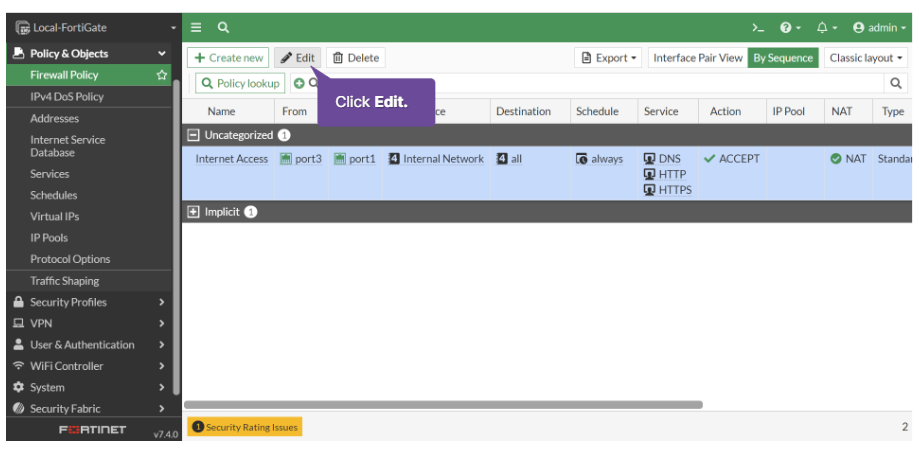
Task: Sort by IP Pool column header
Action: [788, 111]
